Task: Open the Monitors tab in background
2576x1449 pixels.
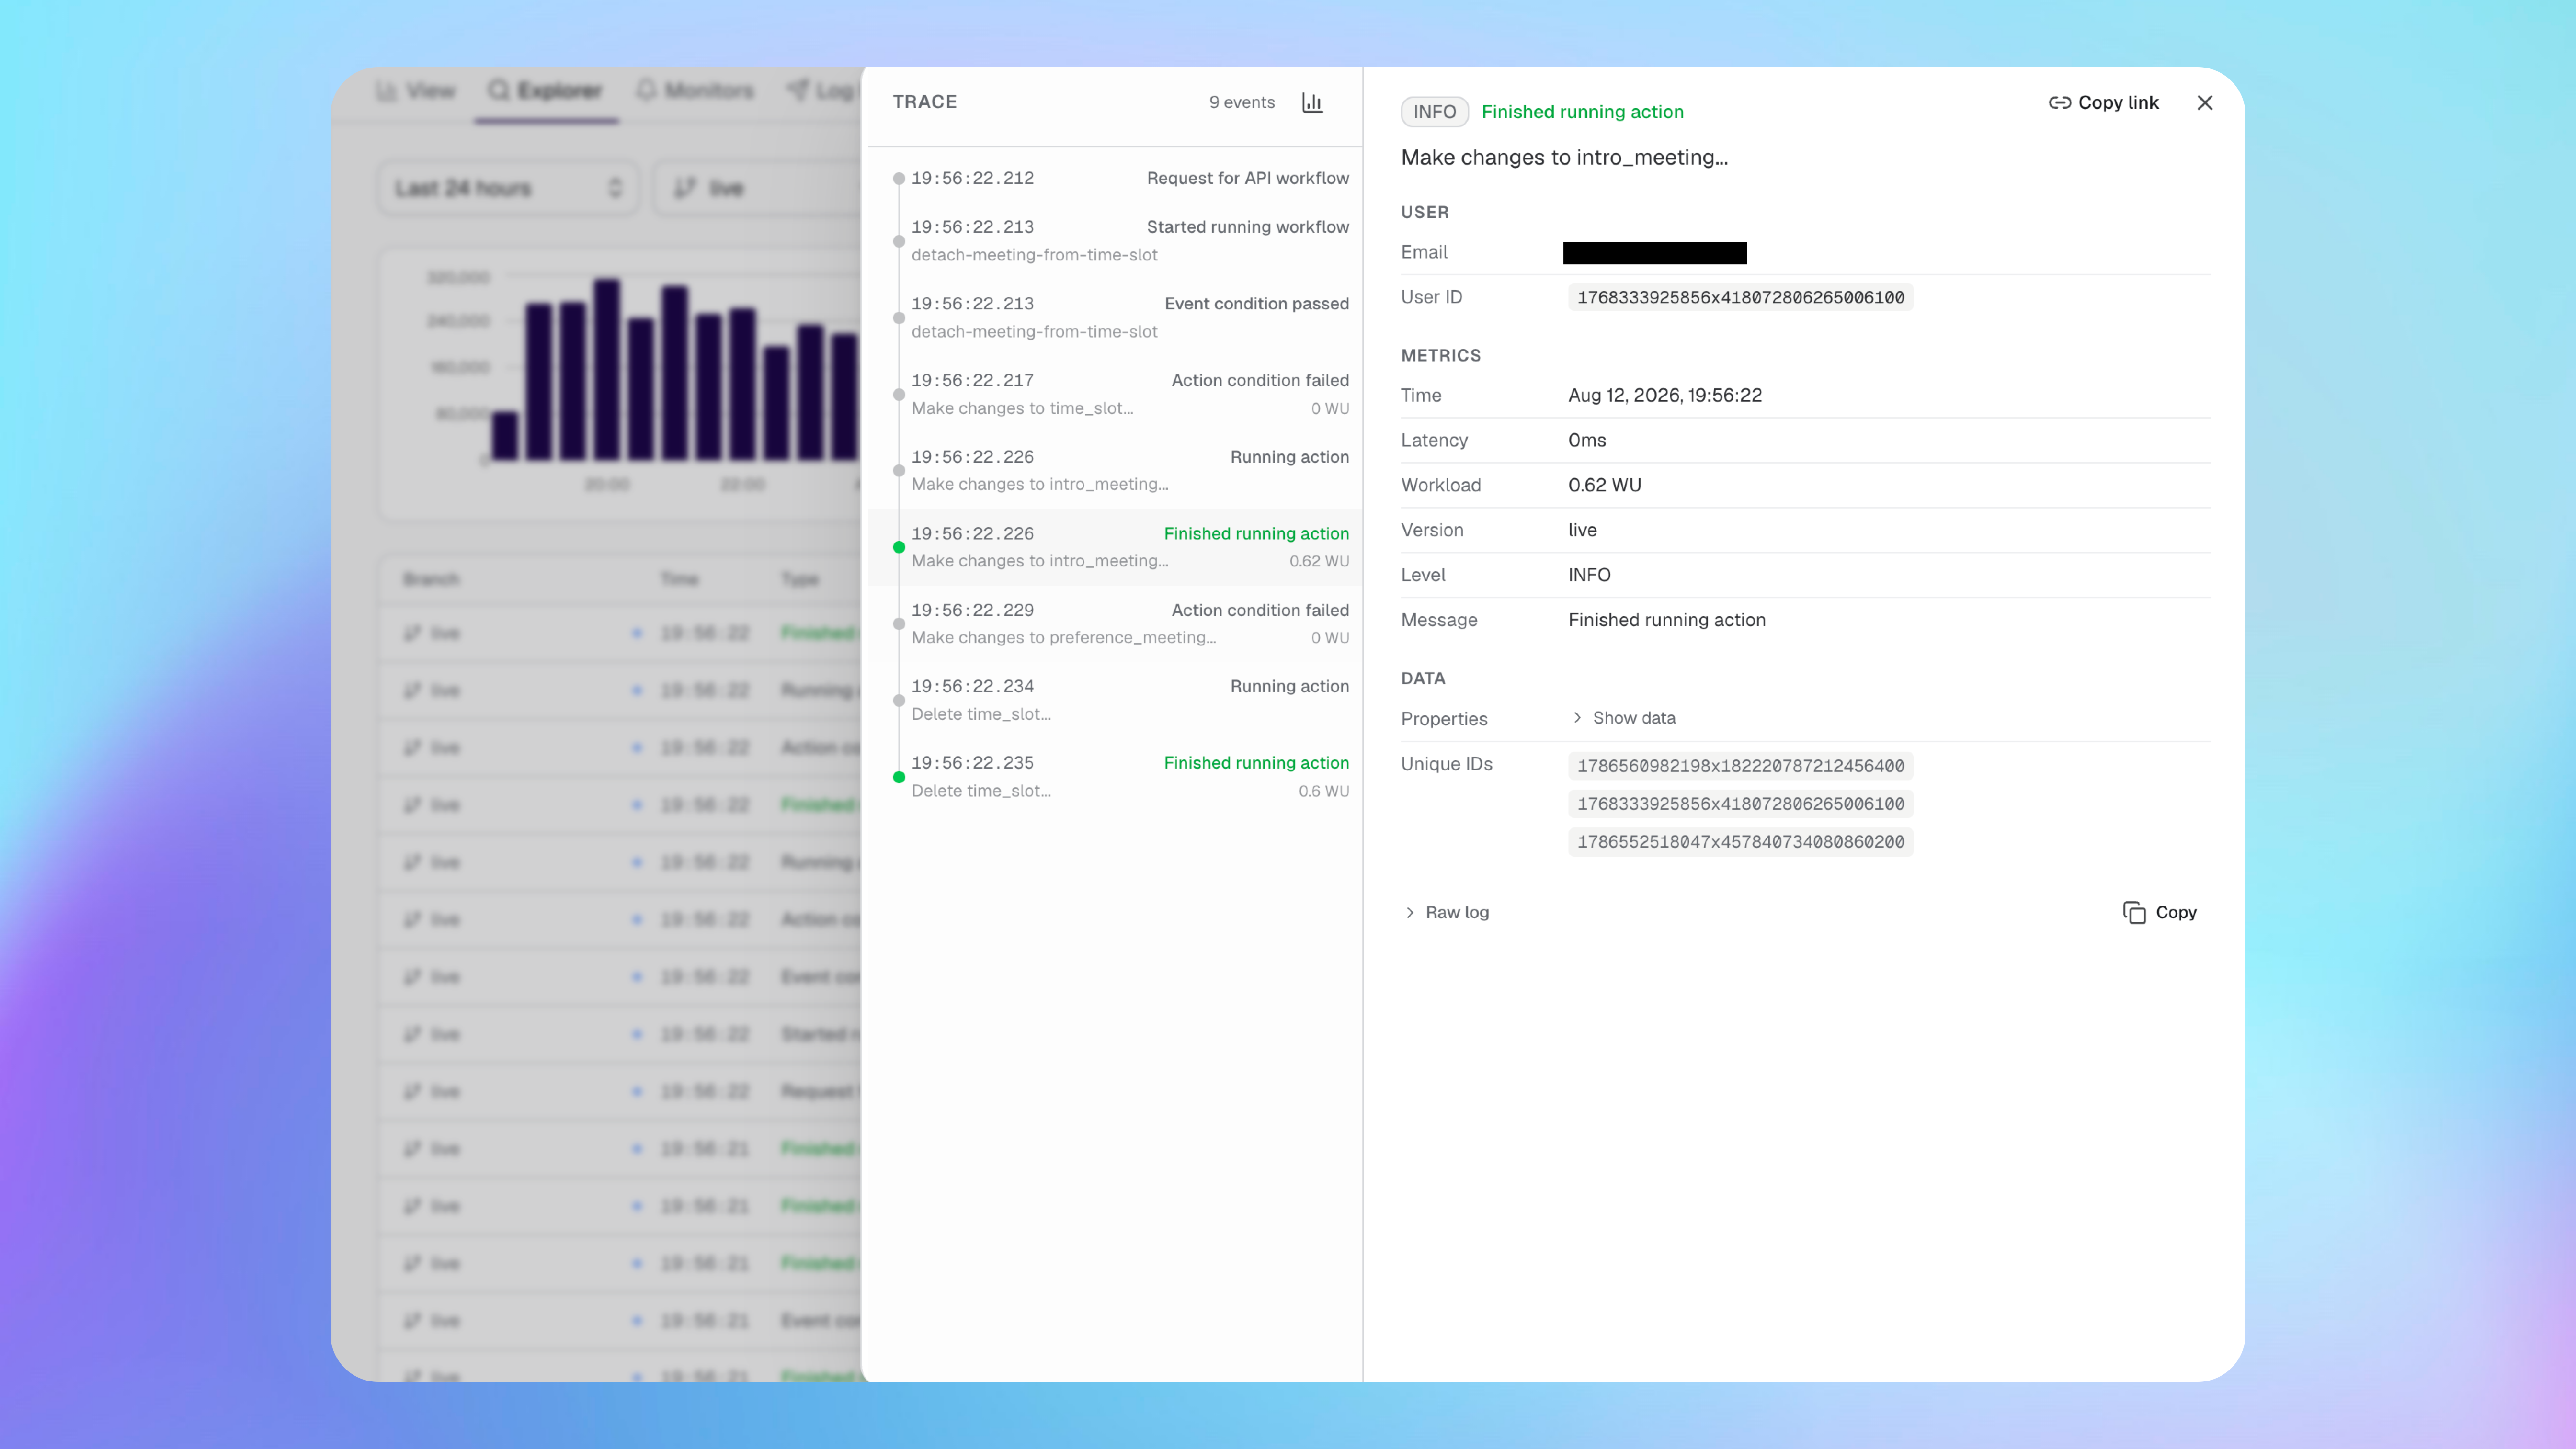Action: (x=695, y=91)
